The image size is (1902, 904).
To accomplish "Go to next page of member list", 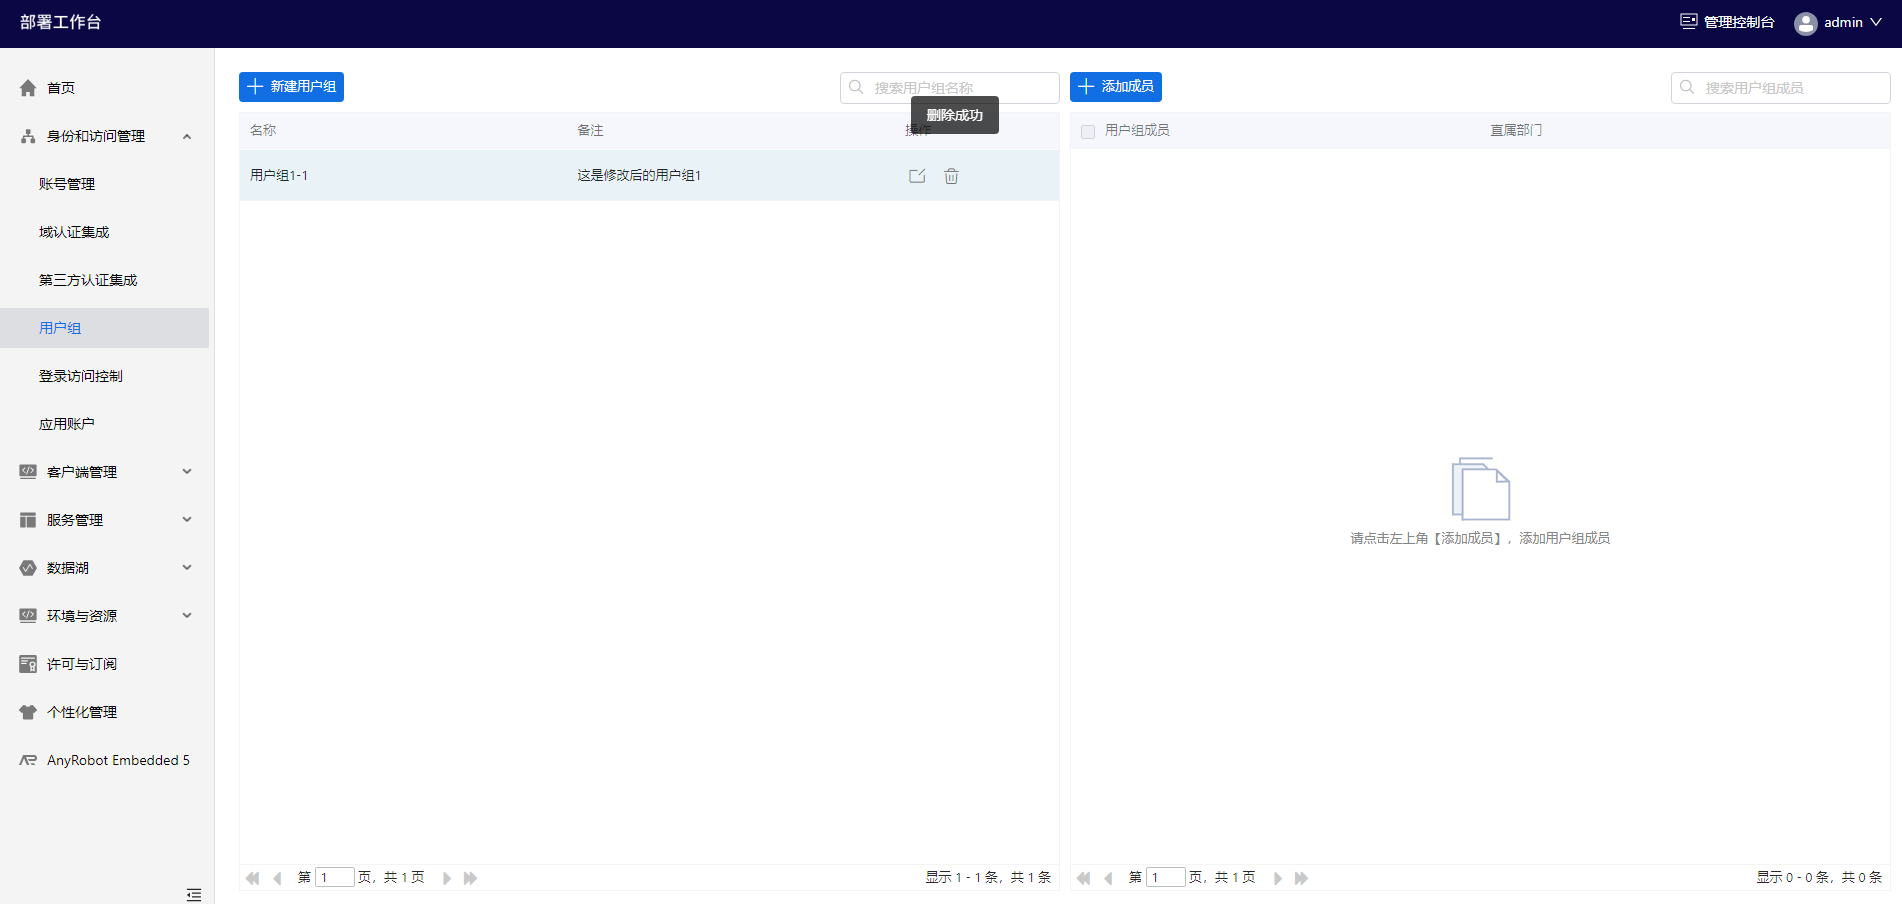I will pyautogui.click(x=1278, y=878).
